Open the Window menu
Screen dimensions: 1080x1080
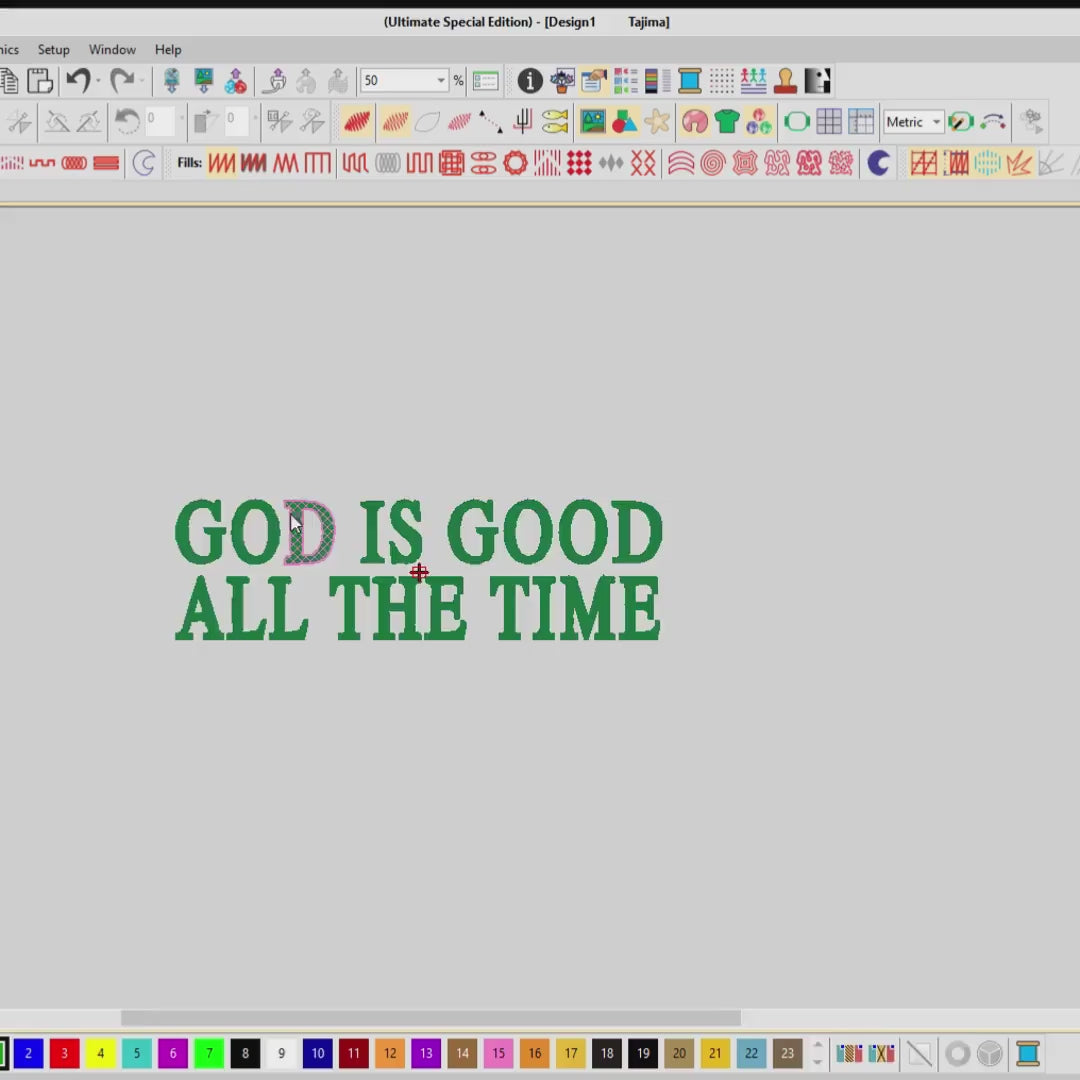click(x=112, y=50)
